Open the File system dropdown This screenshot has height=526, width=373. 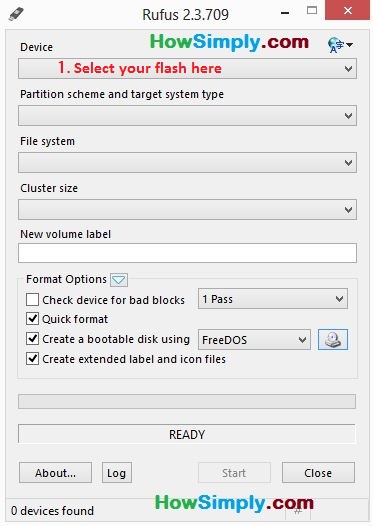click(x=187, y=163)
